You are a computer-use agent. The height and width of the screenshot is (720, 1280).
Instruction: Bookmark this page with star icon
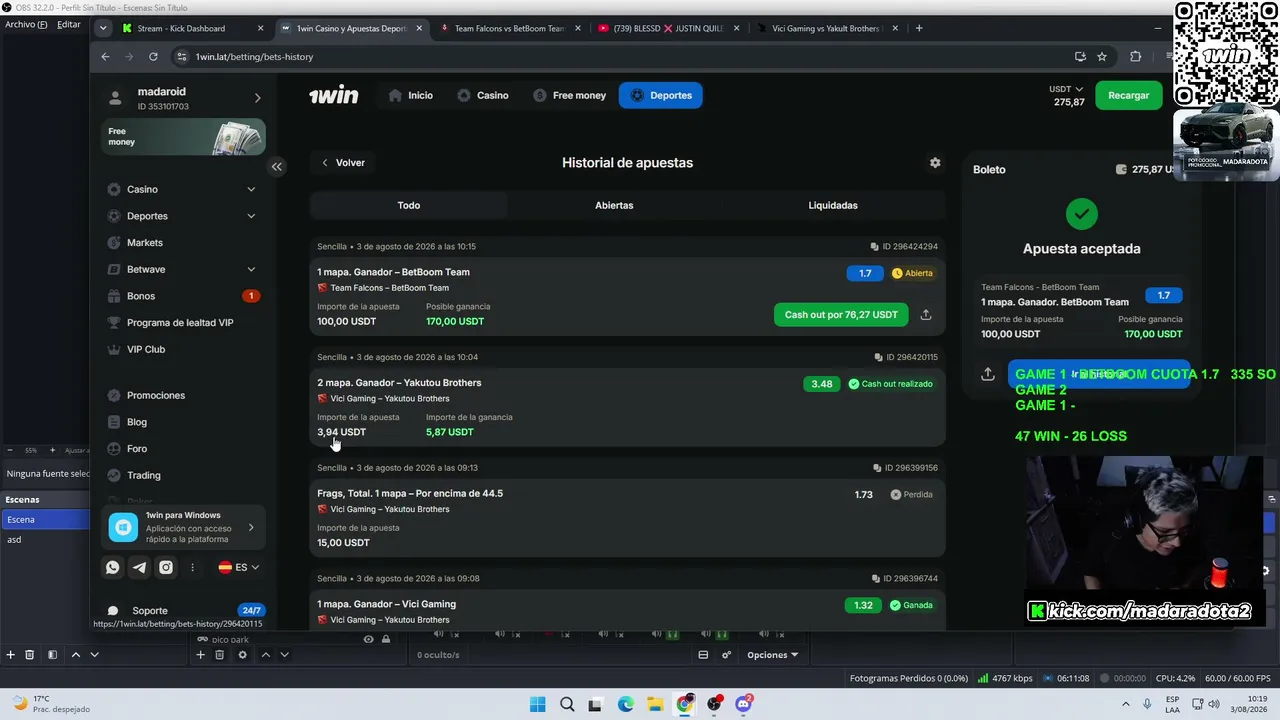point(1102,57)
